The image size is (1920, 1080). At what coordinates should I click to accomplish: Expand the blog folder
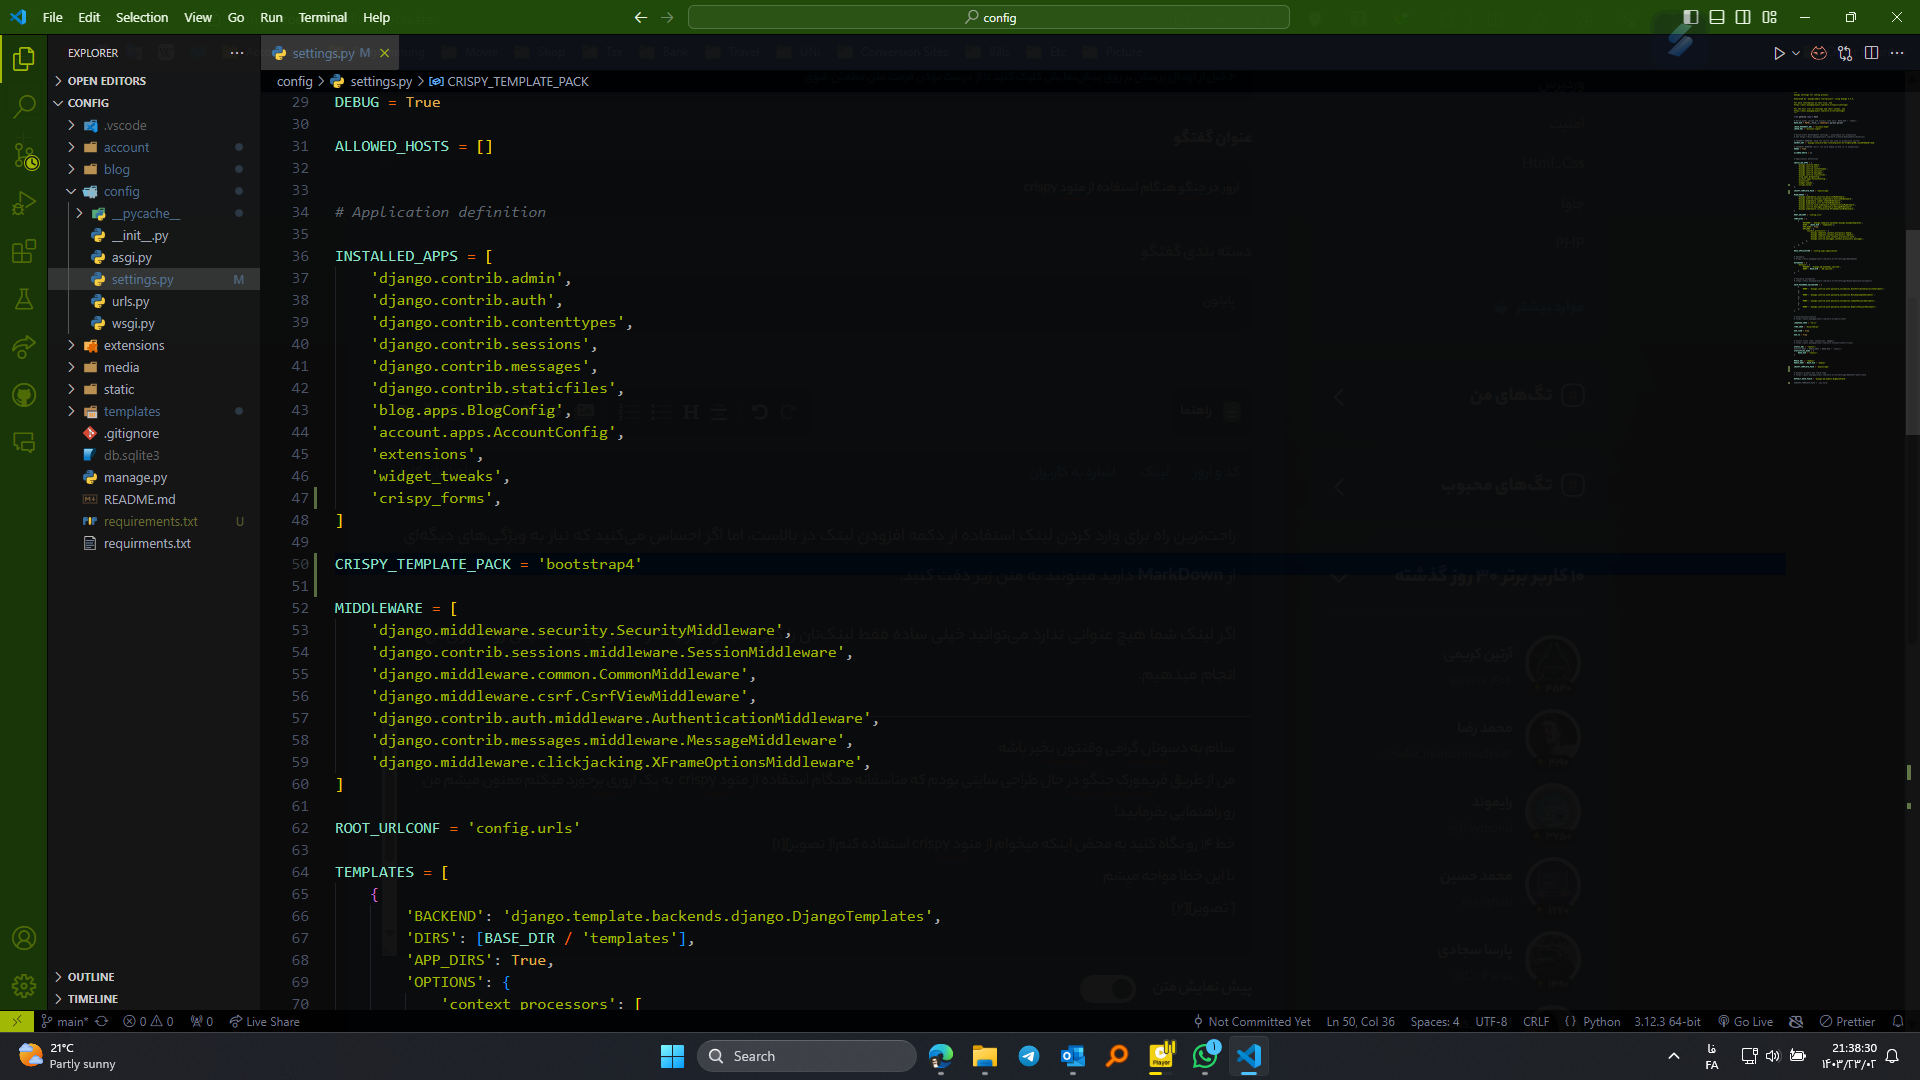(154, 169)
